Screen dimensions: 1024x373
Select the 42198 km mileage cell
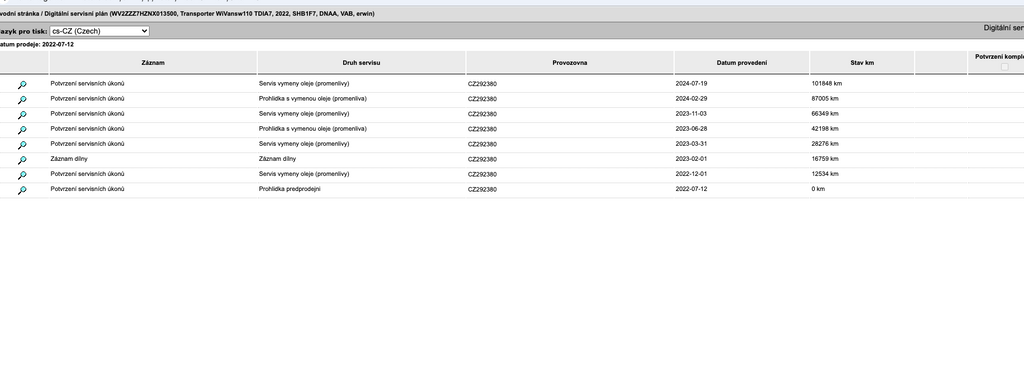click(x=825, y=129)
